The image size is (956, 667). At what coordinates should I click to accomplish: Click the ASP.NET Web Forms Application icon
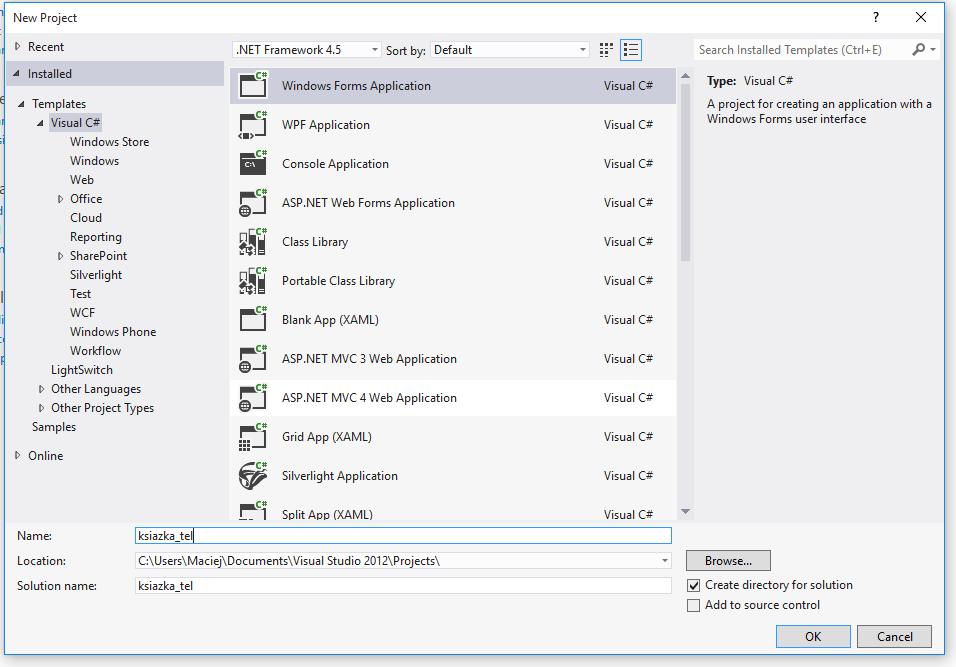click(253, 202)
